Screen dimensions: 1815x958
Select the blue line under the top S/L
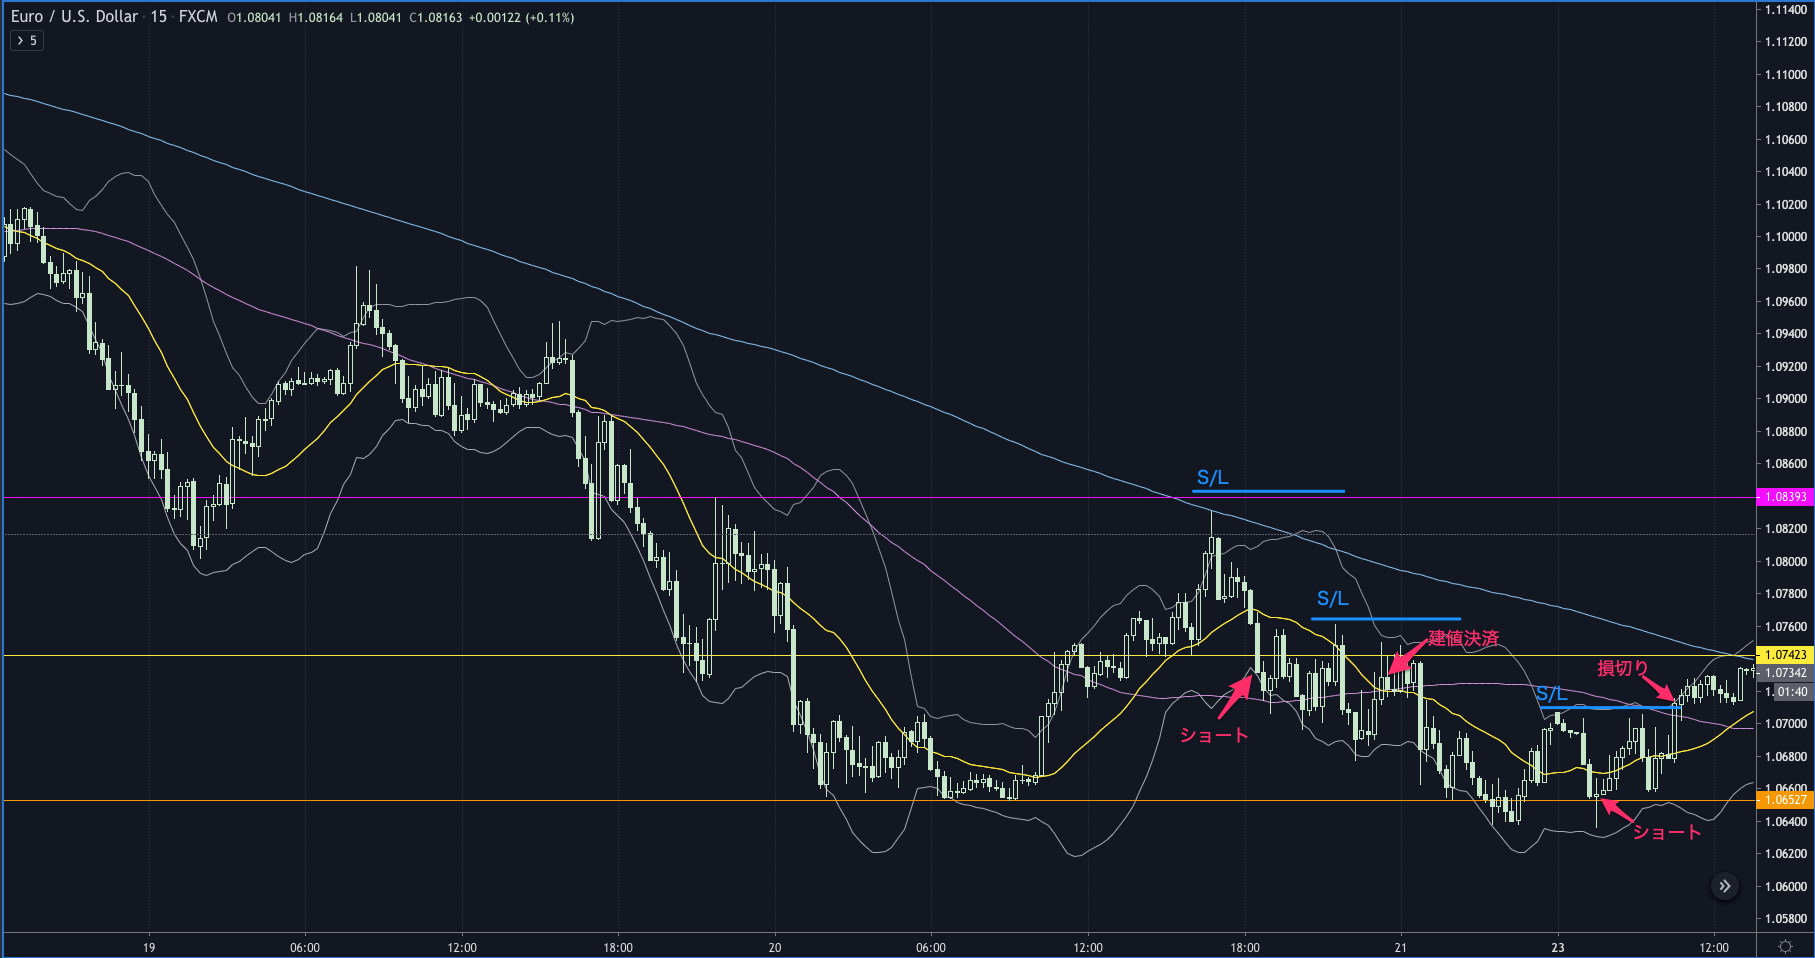[x=1268, y=491]
